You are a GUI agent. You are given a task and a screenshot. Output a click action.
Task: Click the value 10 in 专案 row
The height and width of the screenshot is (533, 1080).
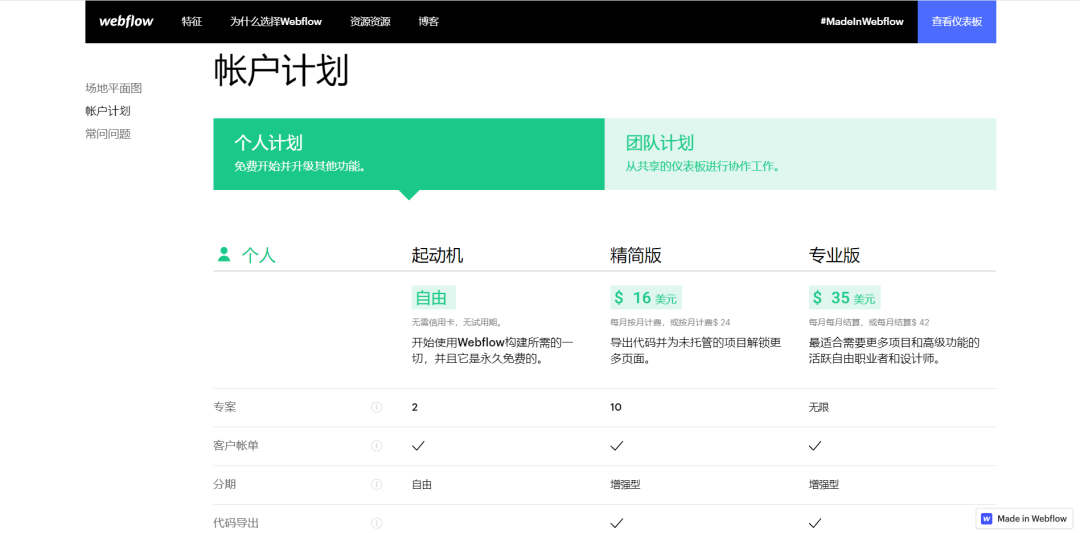(616, 407)
